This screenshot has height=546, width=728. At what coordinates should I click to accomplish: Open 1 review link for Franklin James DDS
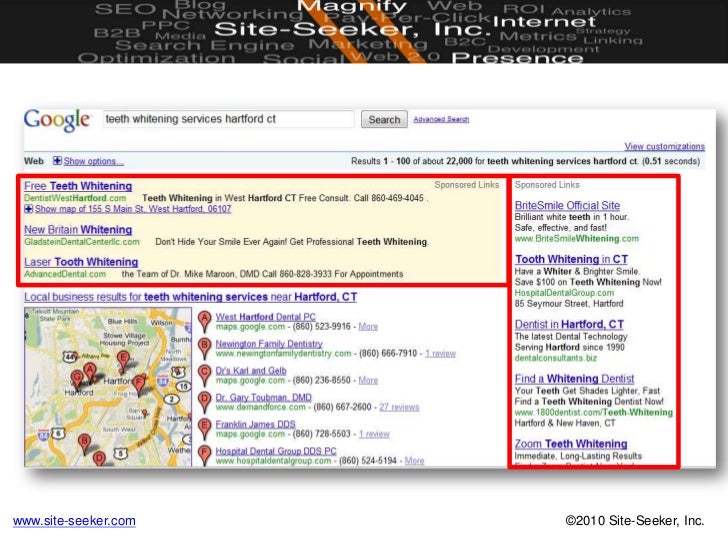(374, 434)
